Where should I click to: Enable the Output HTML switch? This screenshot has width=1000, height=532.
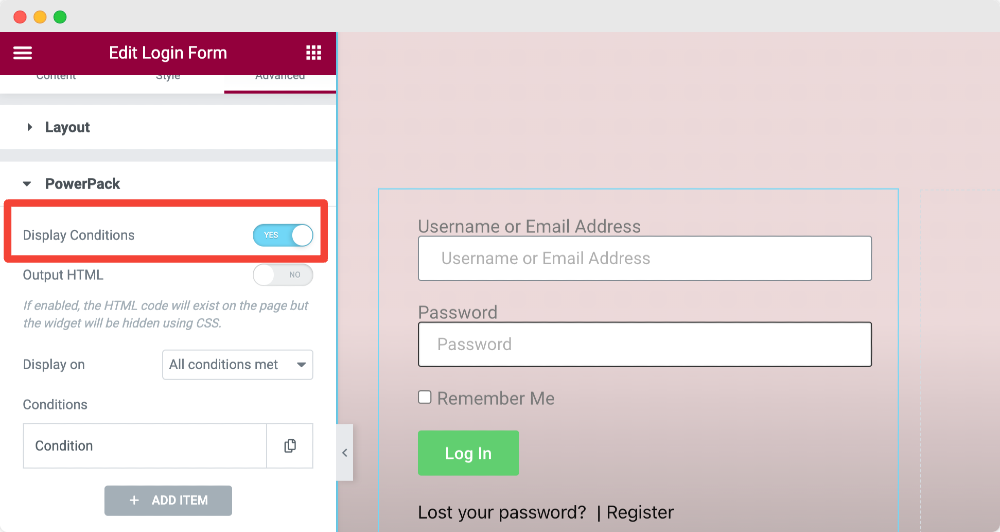(x=283, y=275)
